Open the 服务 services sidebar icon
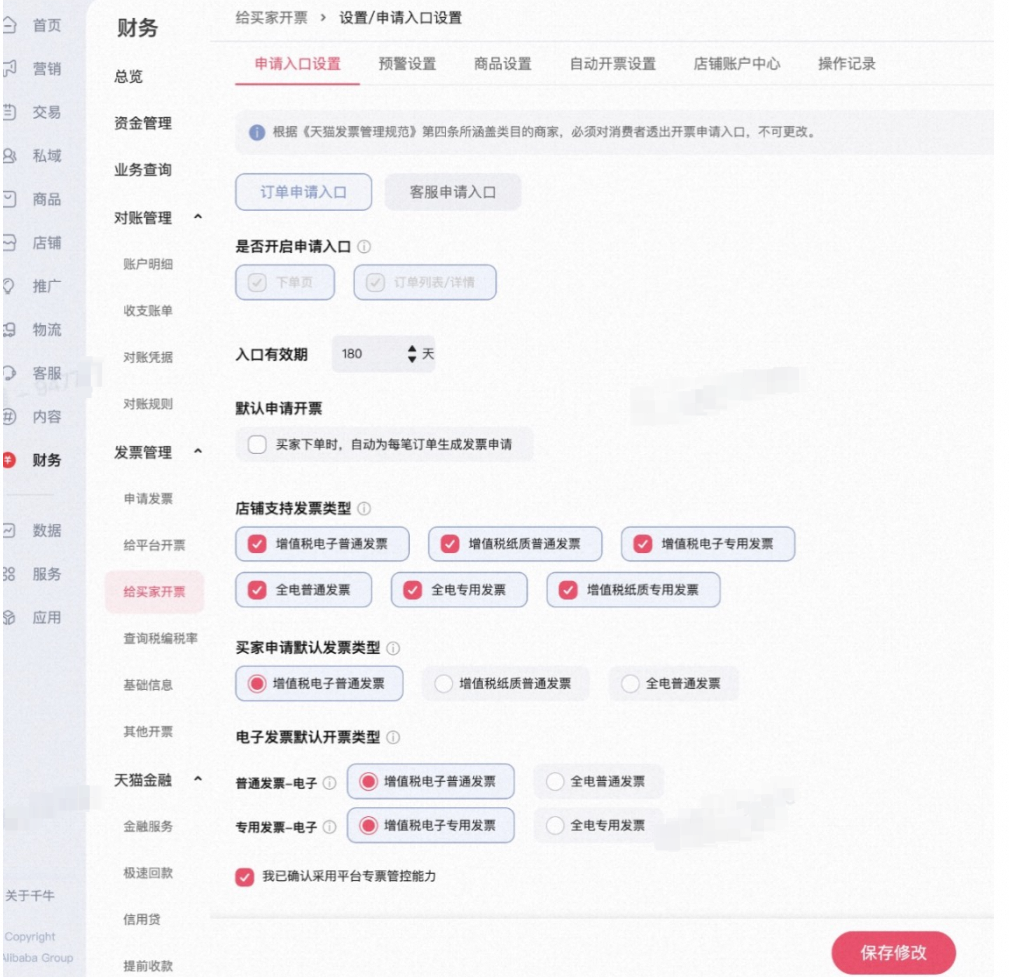Screen dimensions: 1009x977 (10, 573)
